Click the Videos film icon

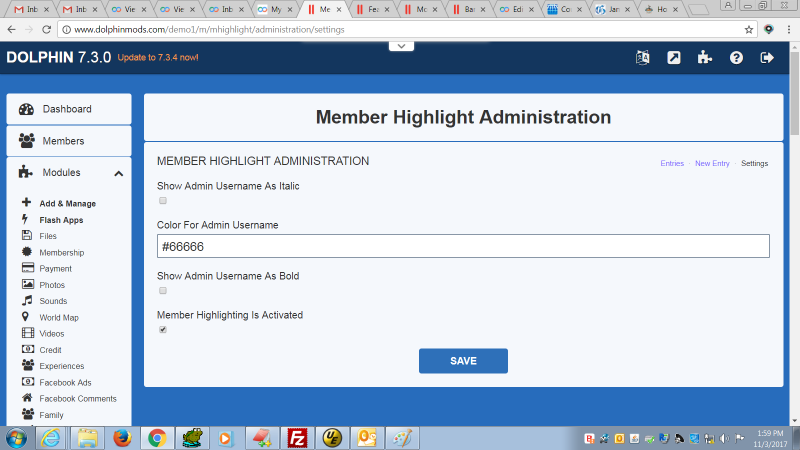coord(28,333)
